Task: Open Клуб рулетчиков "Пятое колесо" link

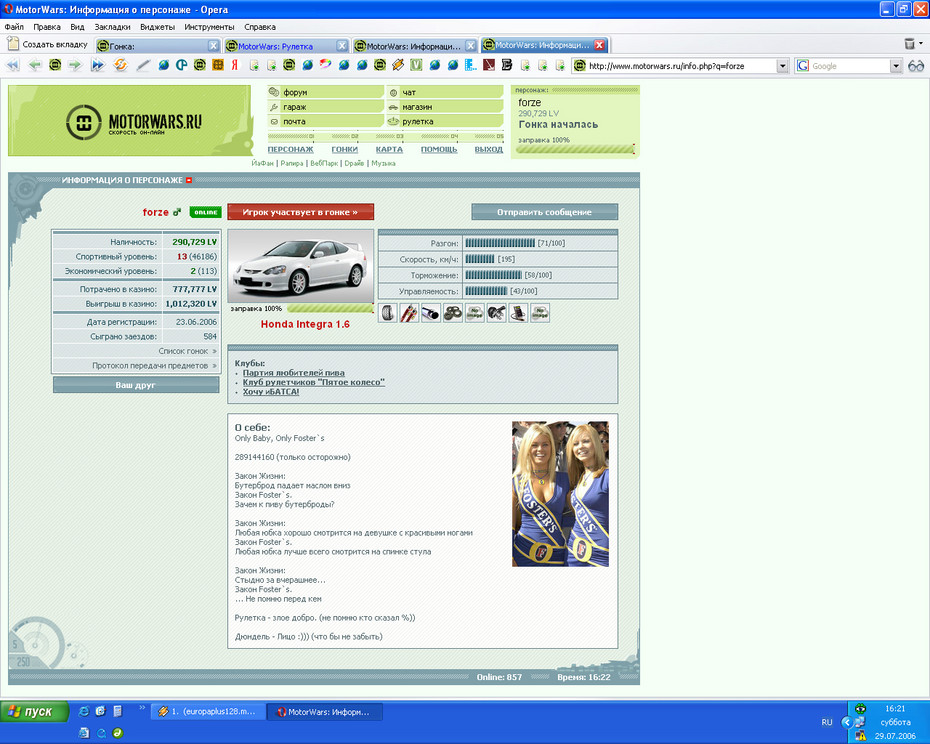Action: [x=314, y=382]
